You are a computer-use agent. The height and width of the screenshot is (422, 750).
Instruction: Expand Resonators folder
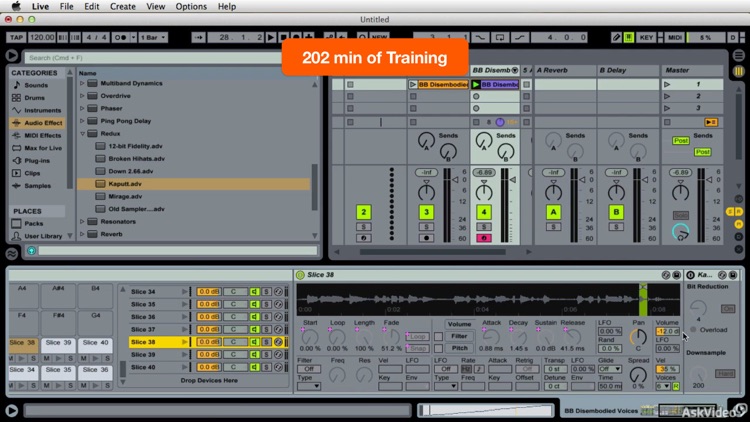click(82, 222)
